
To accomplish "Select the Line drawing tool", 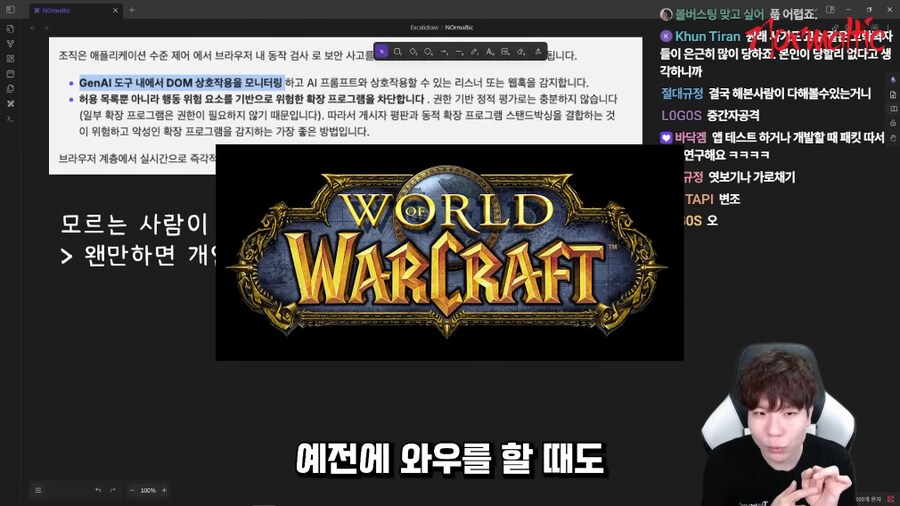I will pyautogui.click(x=459, y=52).
